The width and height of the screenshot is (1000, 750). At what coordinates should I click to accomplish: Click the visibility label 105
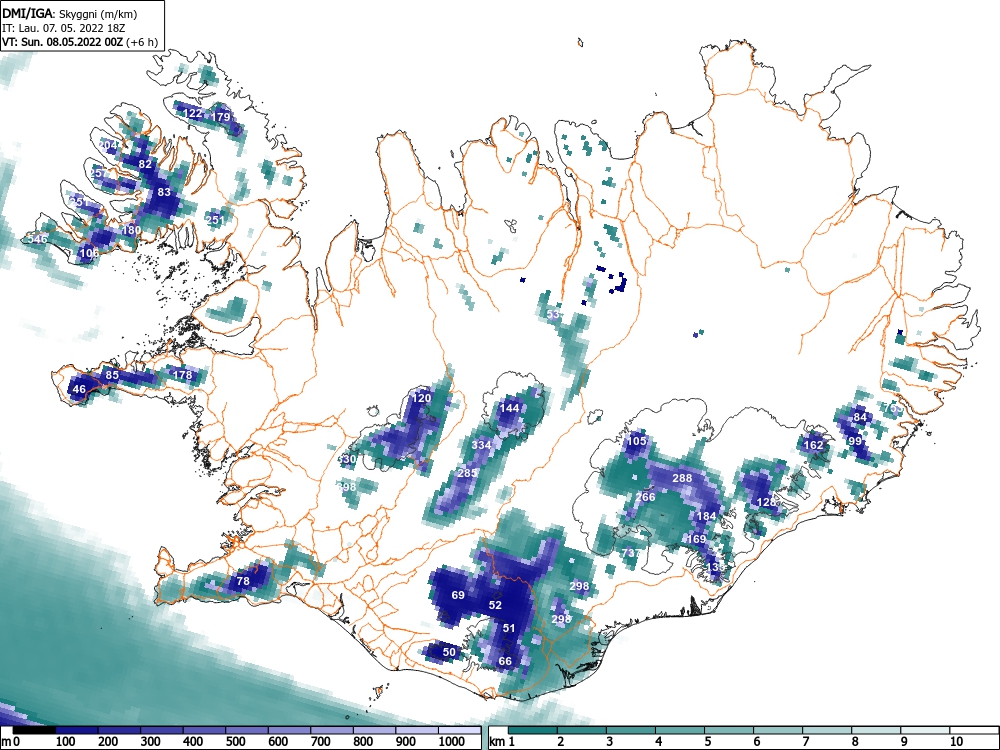coord(636,441)
